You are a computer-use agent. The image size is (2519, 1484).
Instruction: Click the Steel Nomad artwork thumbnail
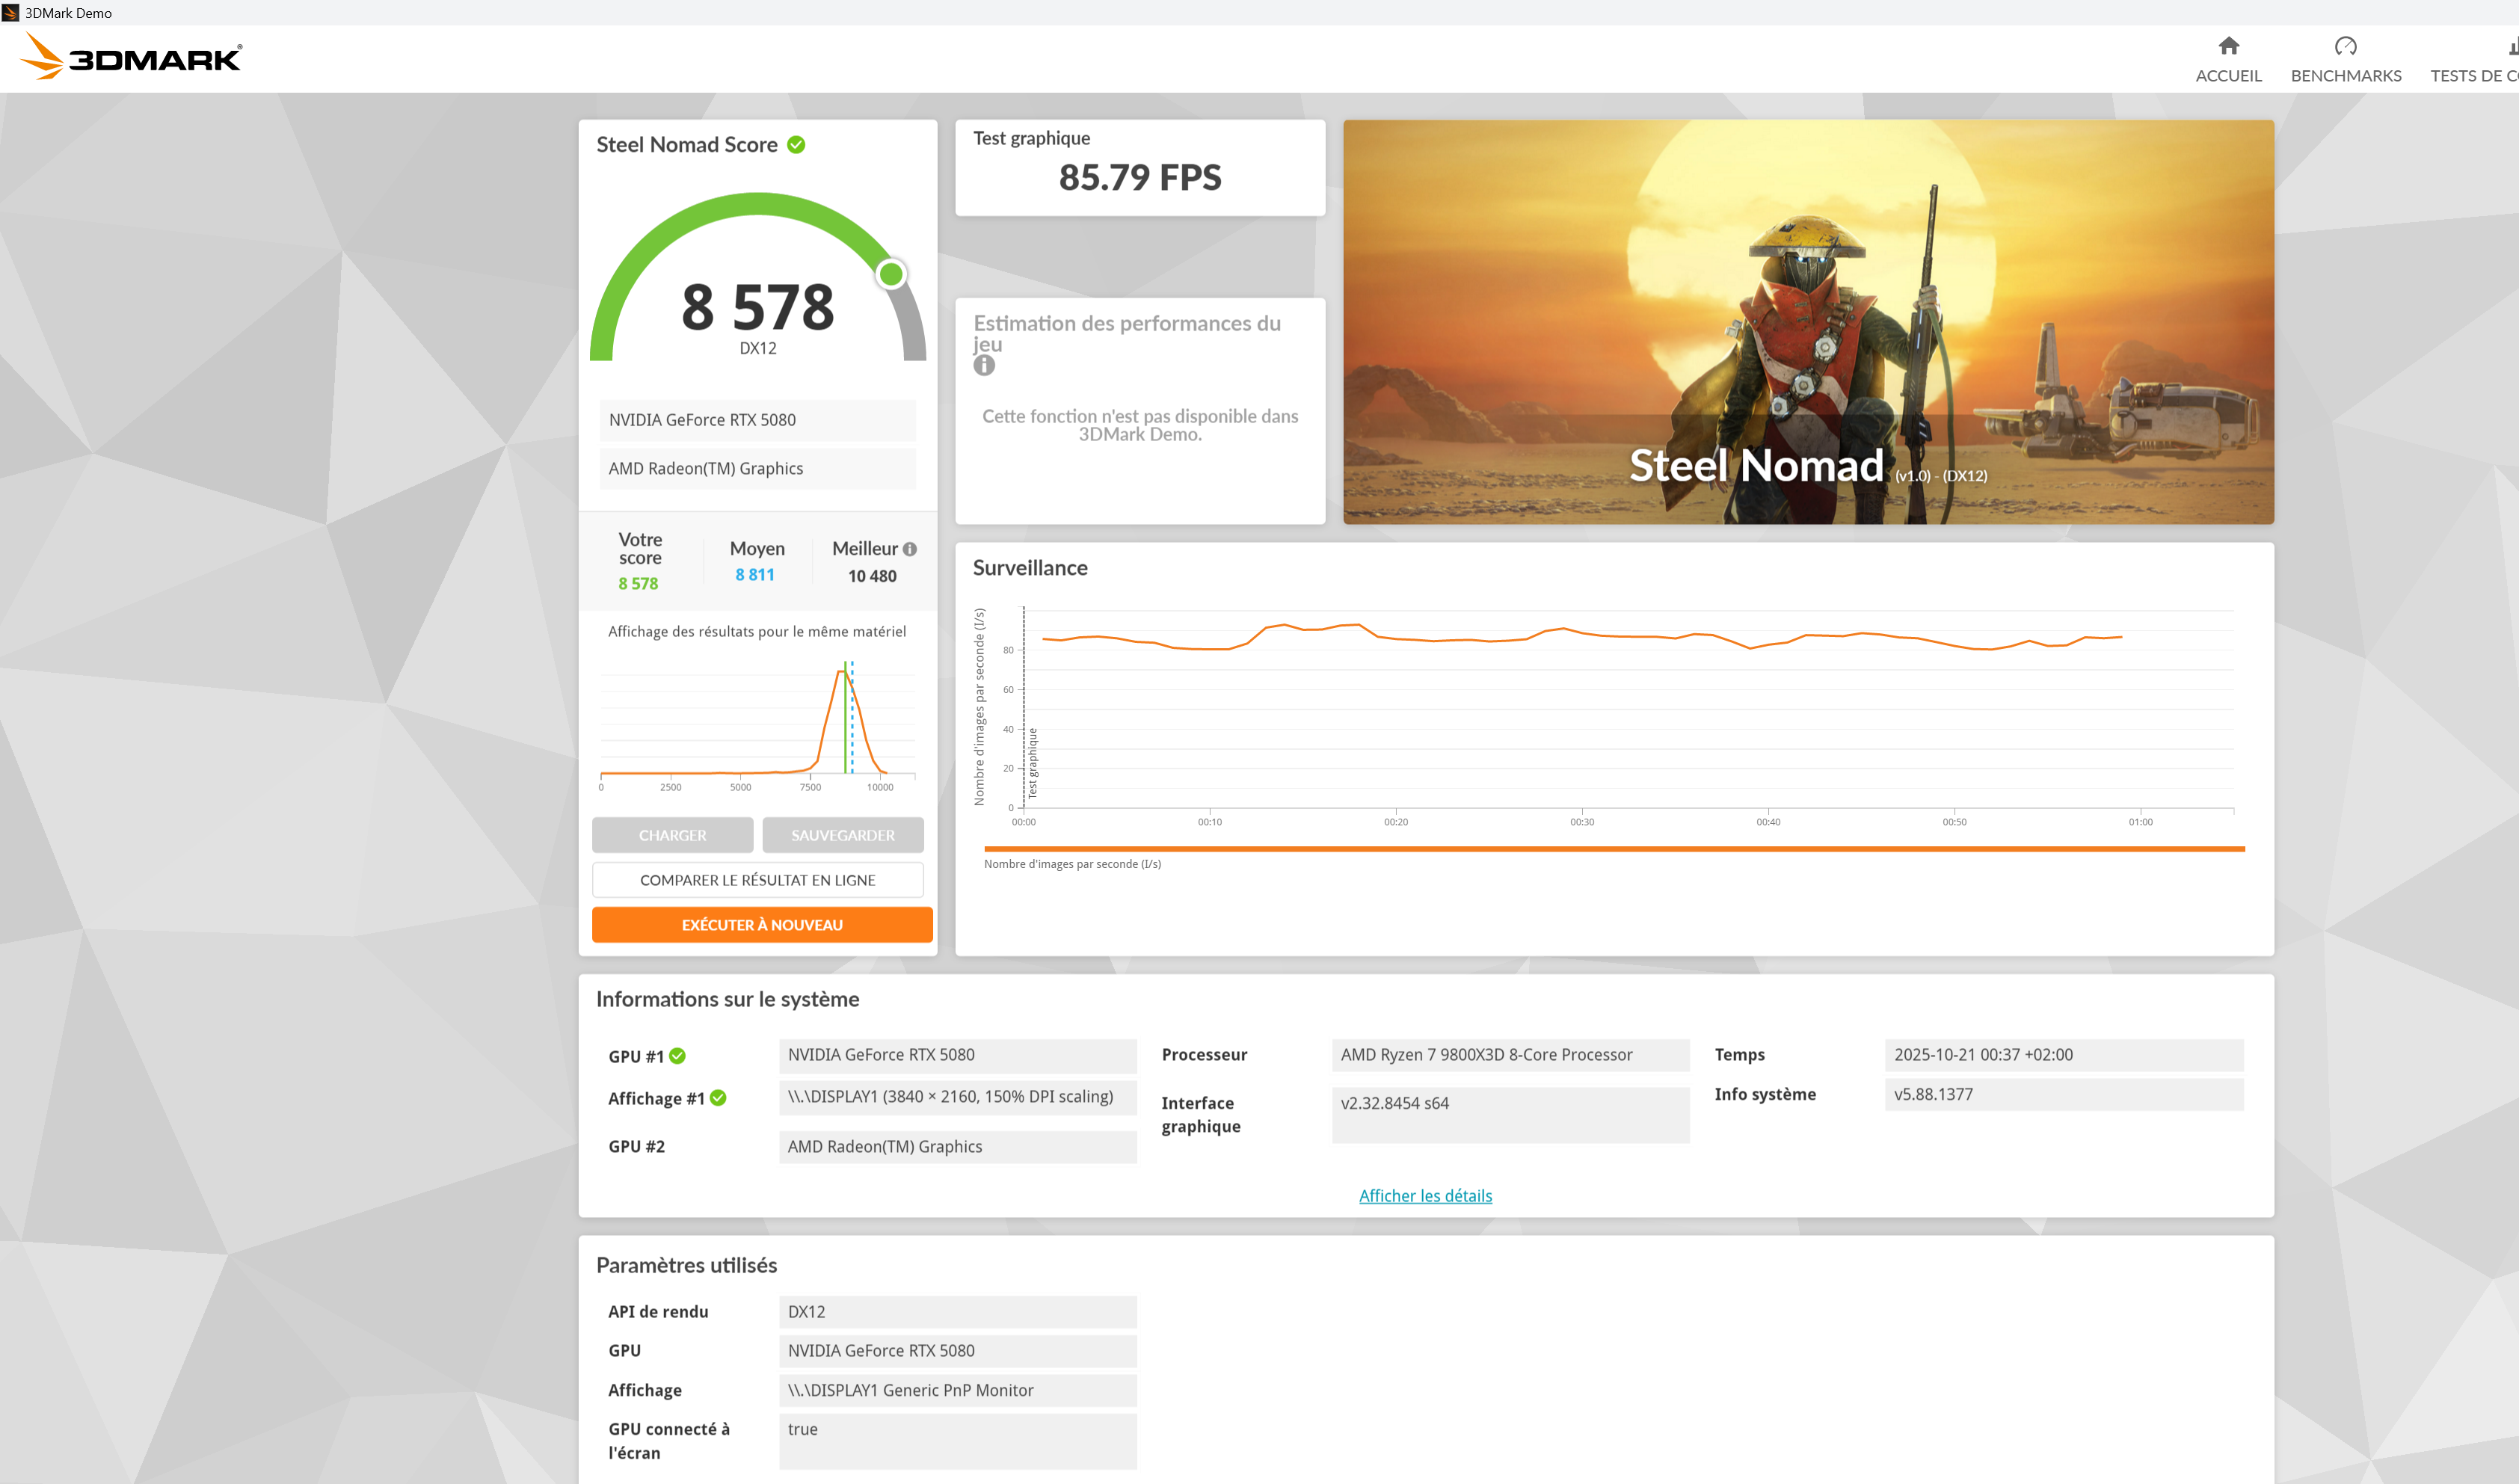click(1807, 322)
